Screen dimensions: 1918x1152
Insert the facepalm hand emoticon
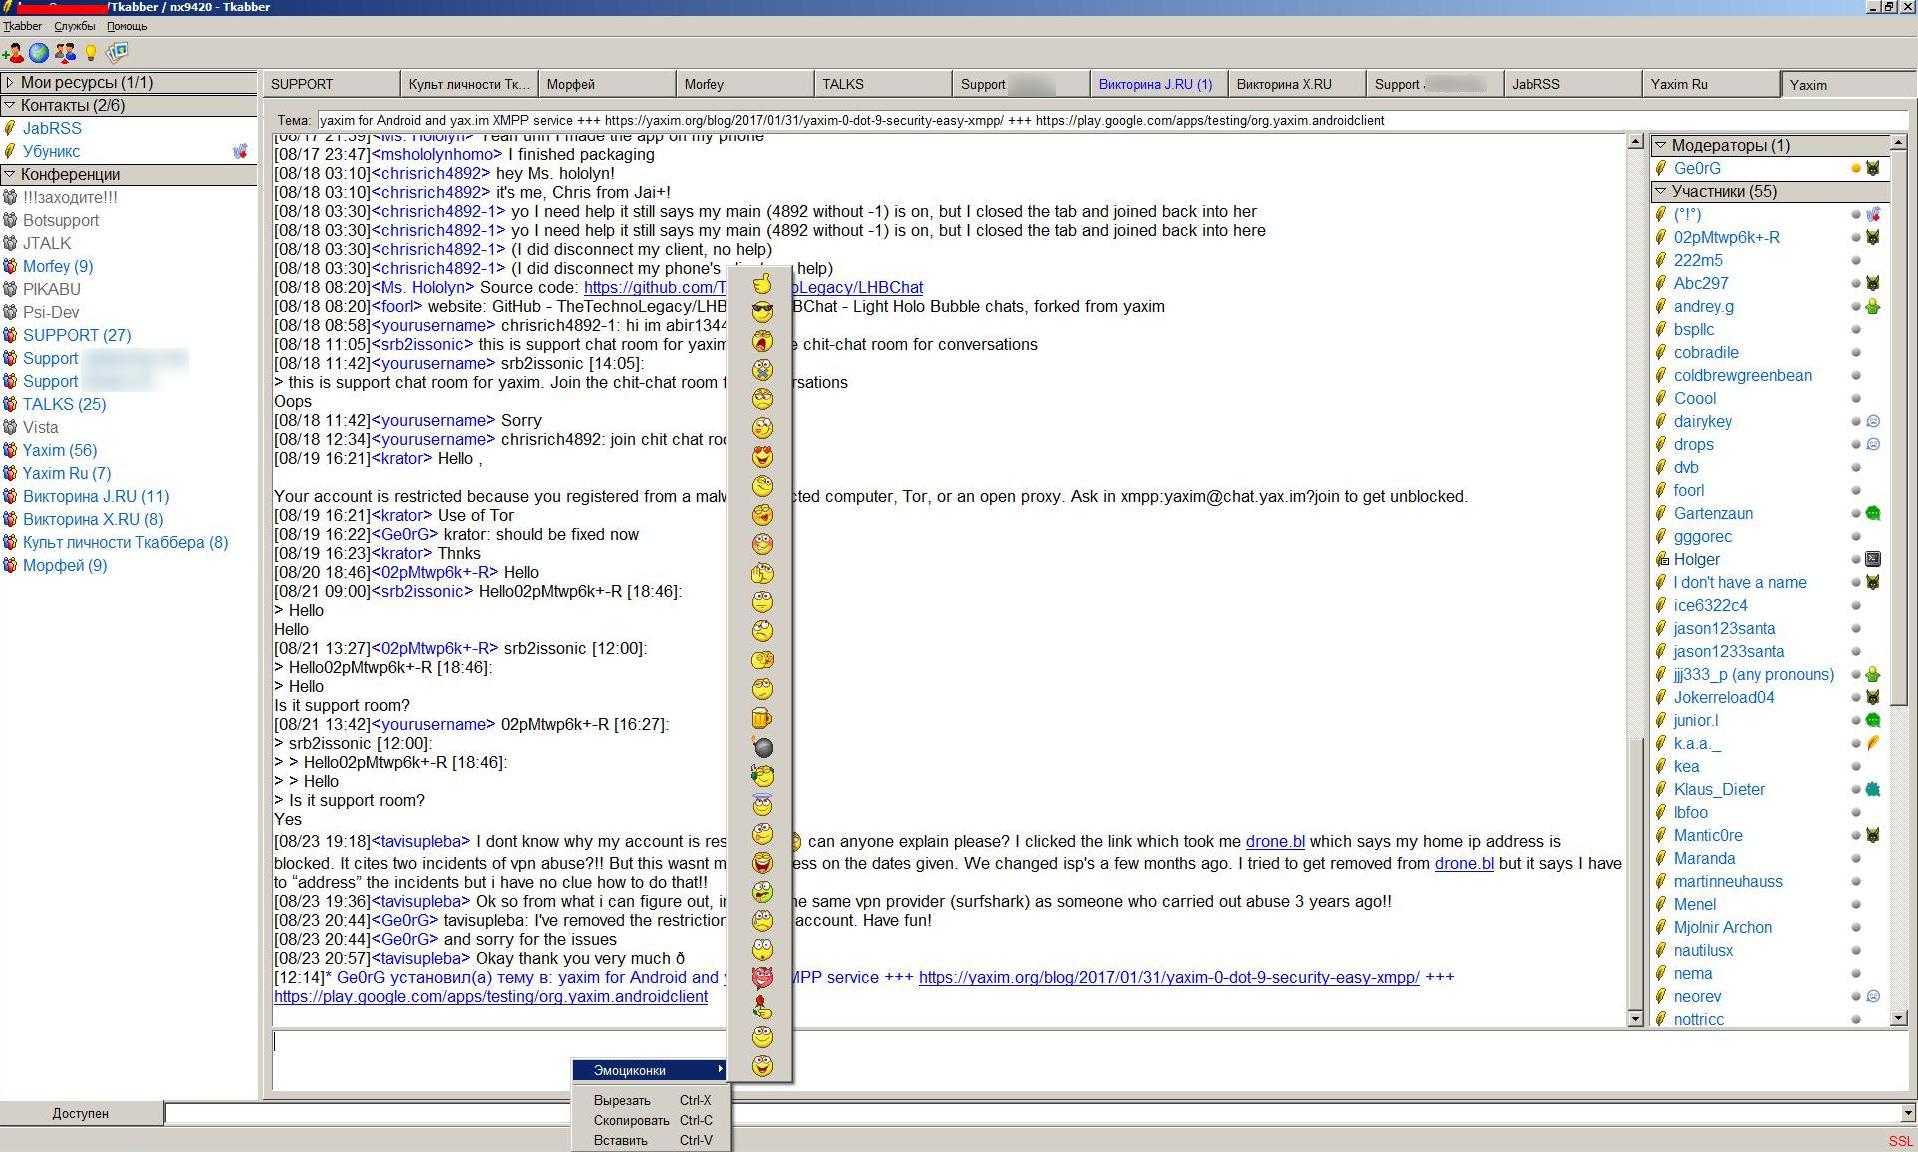pos(762,573)
